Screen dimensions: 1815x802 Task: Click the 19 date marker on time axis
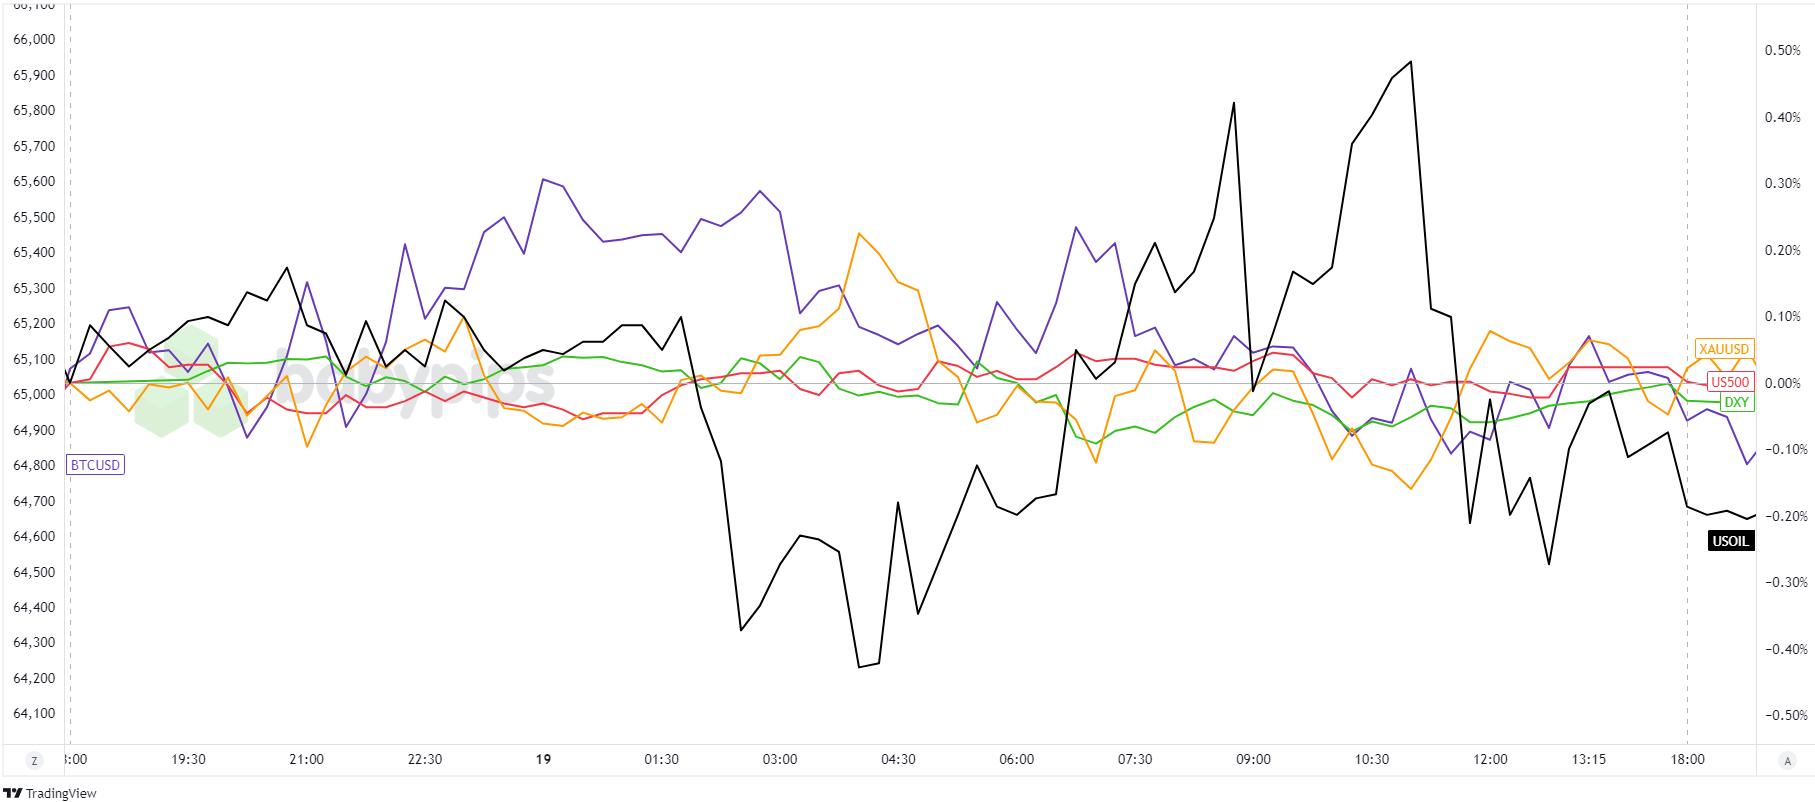(x=543, y=759)
